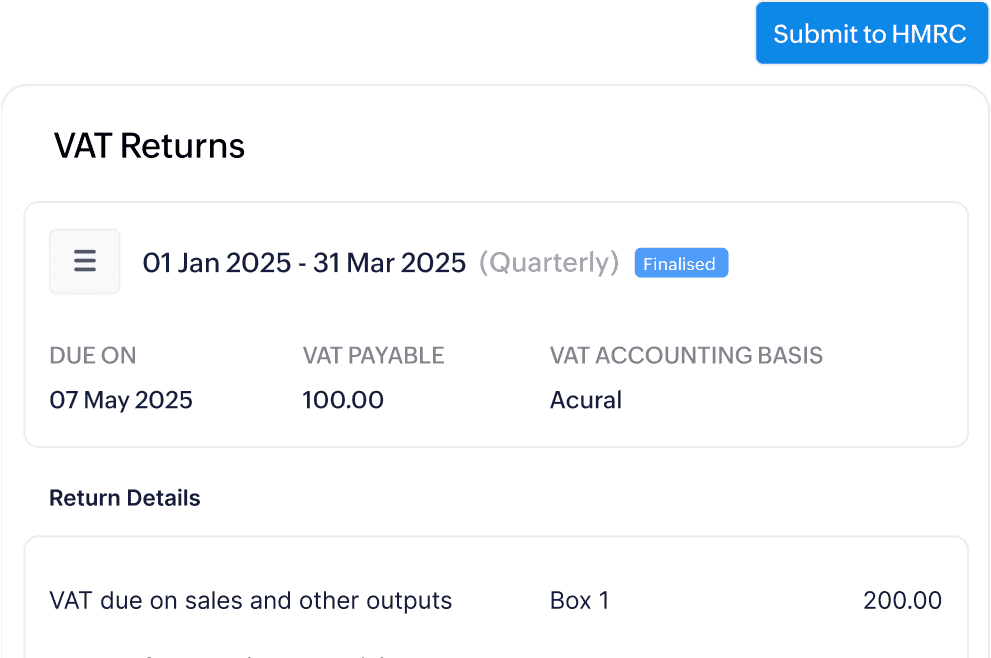Screen dimensions: 991x658
Task: Click the Return Details heading
Action: coord(125,498)
